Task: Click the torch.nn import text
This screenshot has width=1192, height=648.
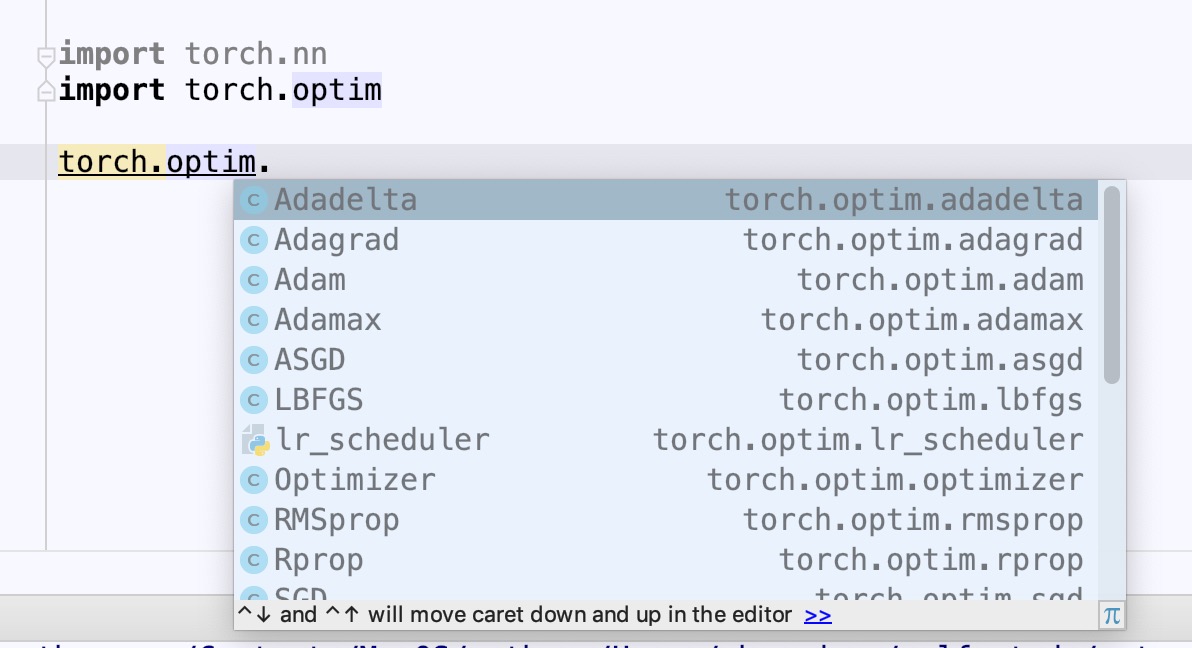Action: coord(256,53)
